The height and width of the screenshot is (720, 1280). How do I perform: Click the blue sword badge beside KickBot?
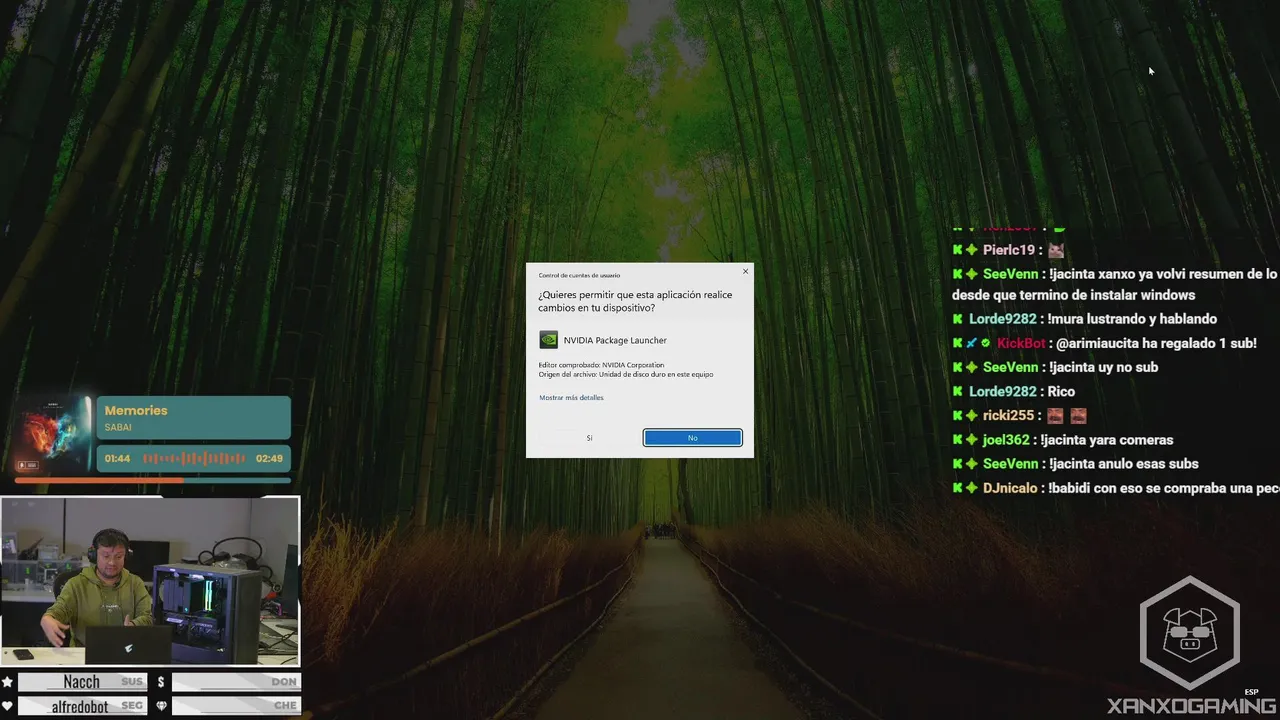tap(971, 343)
